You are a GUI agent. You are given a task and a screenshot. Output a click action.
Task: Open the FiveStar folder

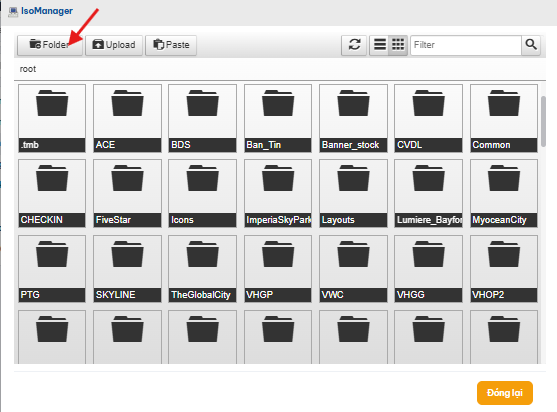click(127, 193)
